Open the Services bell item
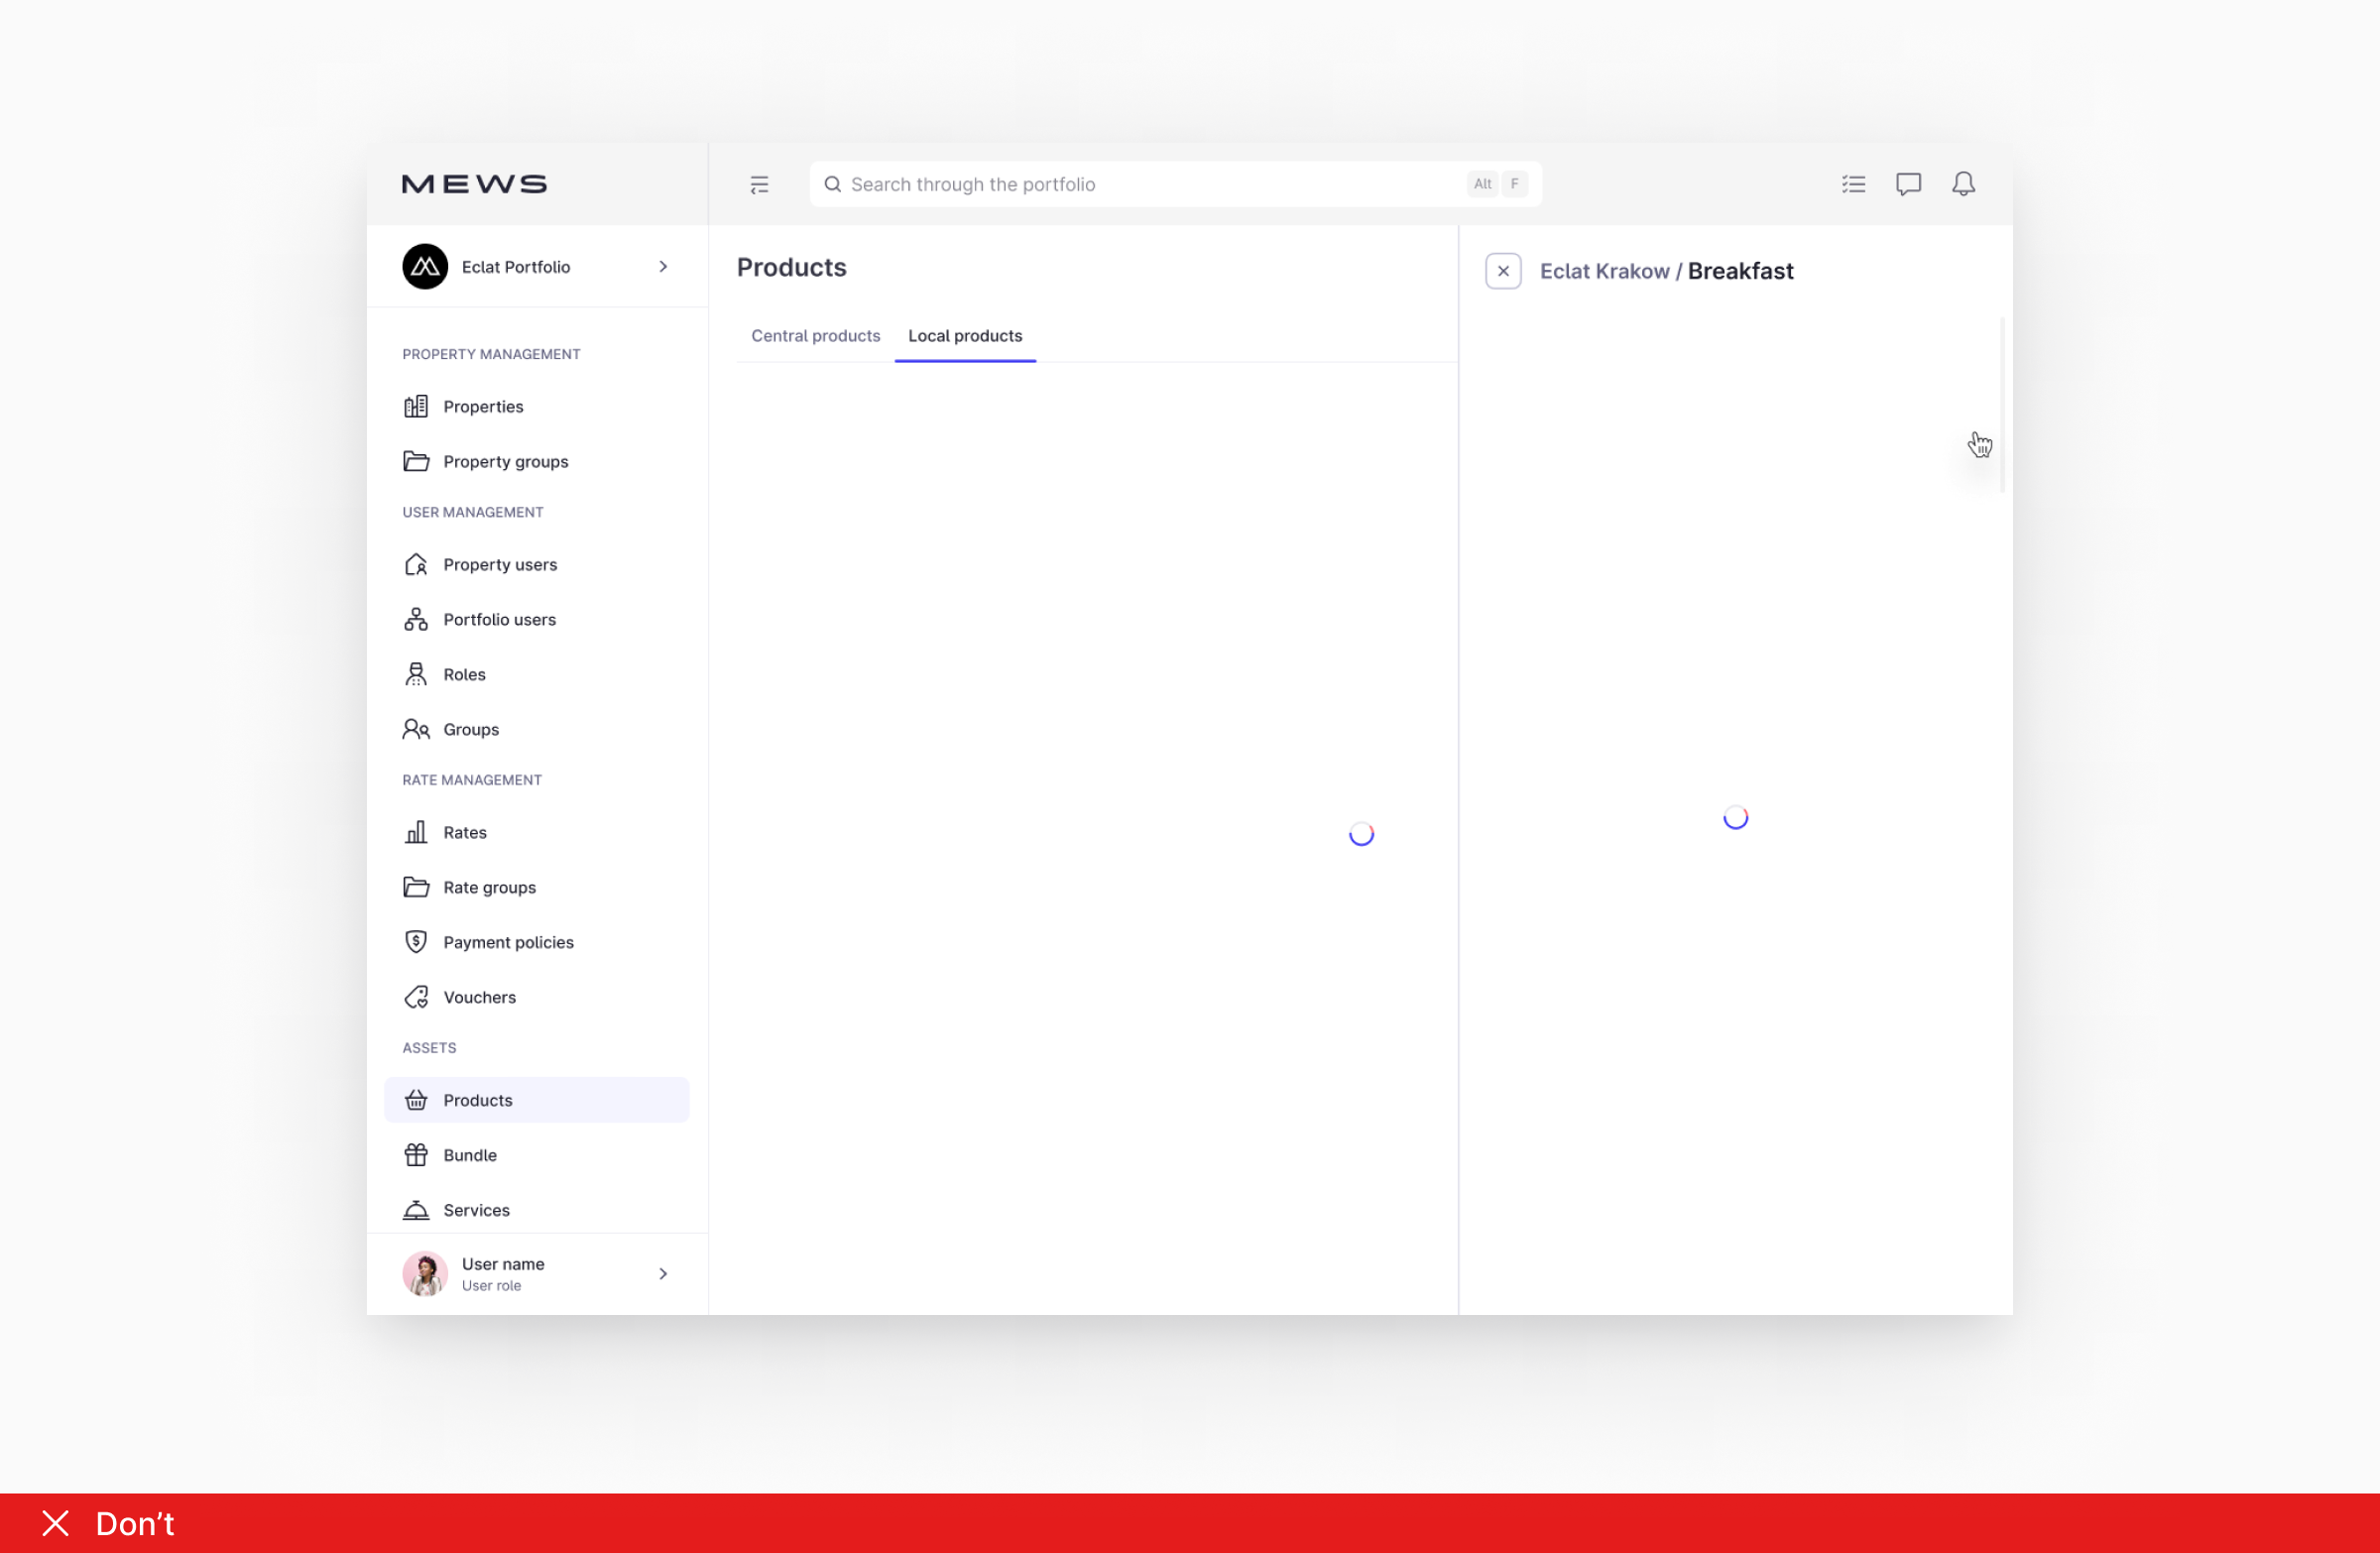 coord(476,1210)
